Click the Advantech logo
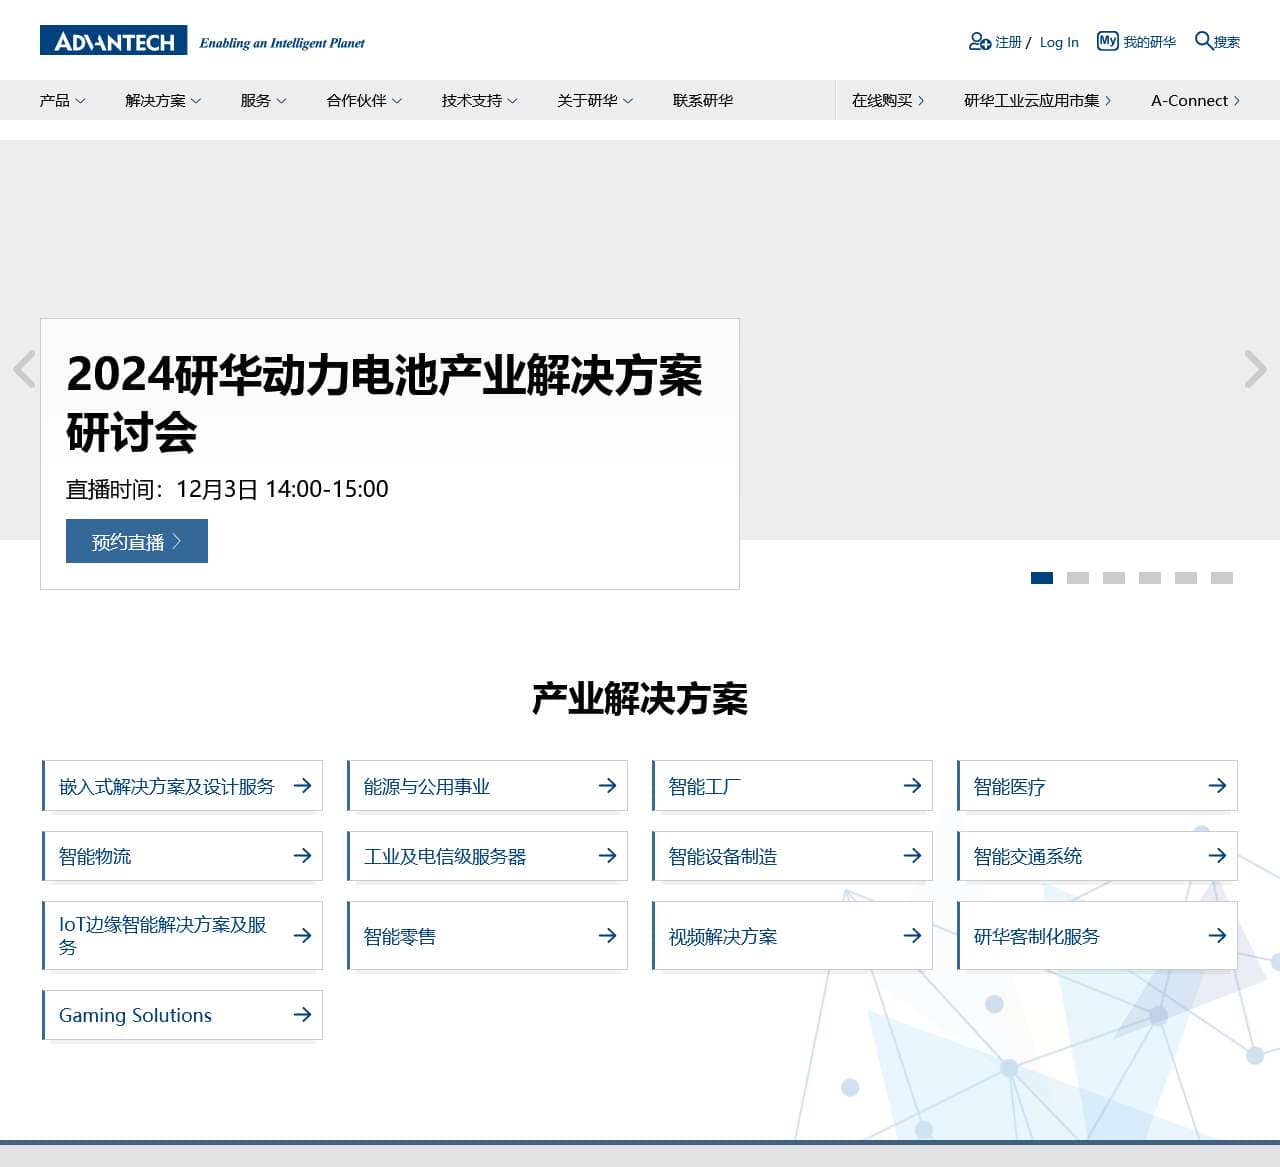Screen dimensions: 1280x1167 [114, 41]
